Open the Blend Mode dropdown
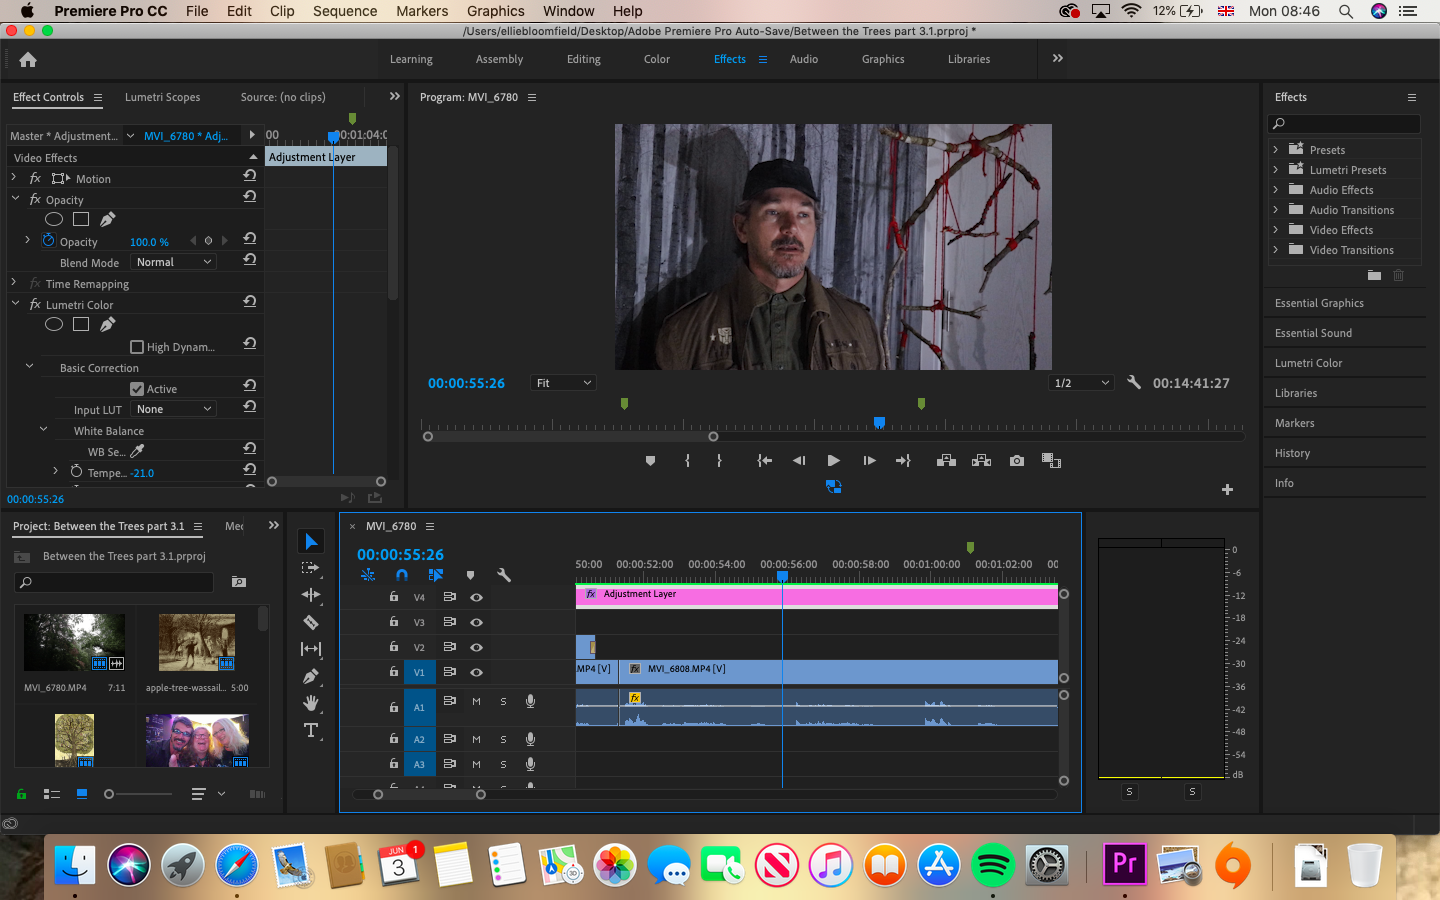 (x=174, y=262)
